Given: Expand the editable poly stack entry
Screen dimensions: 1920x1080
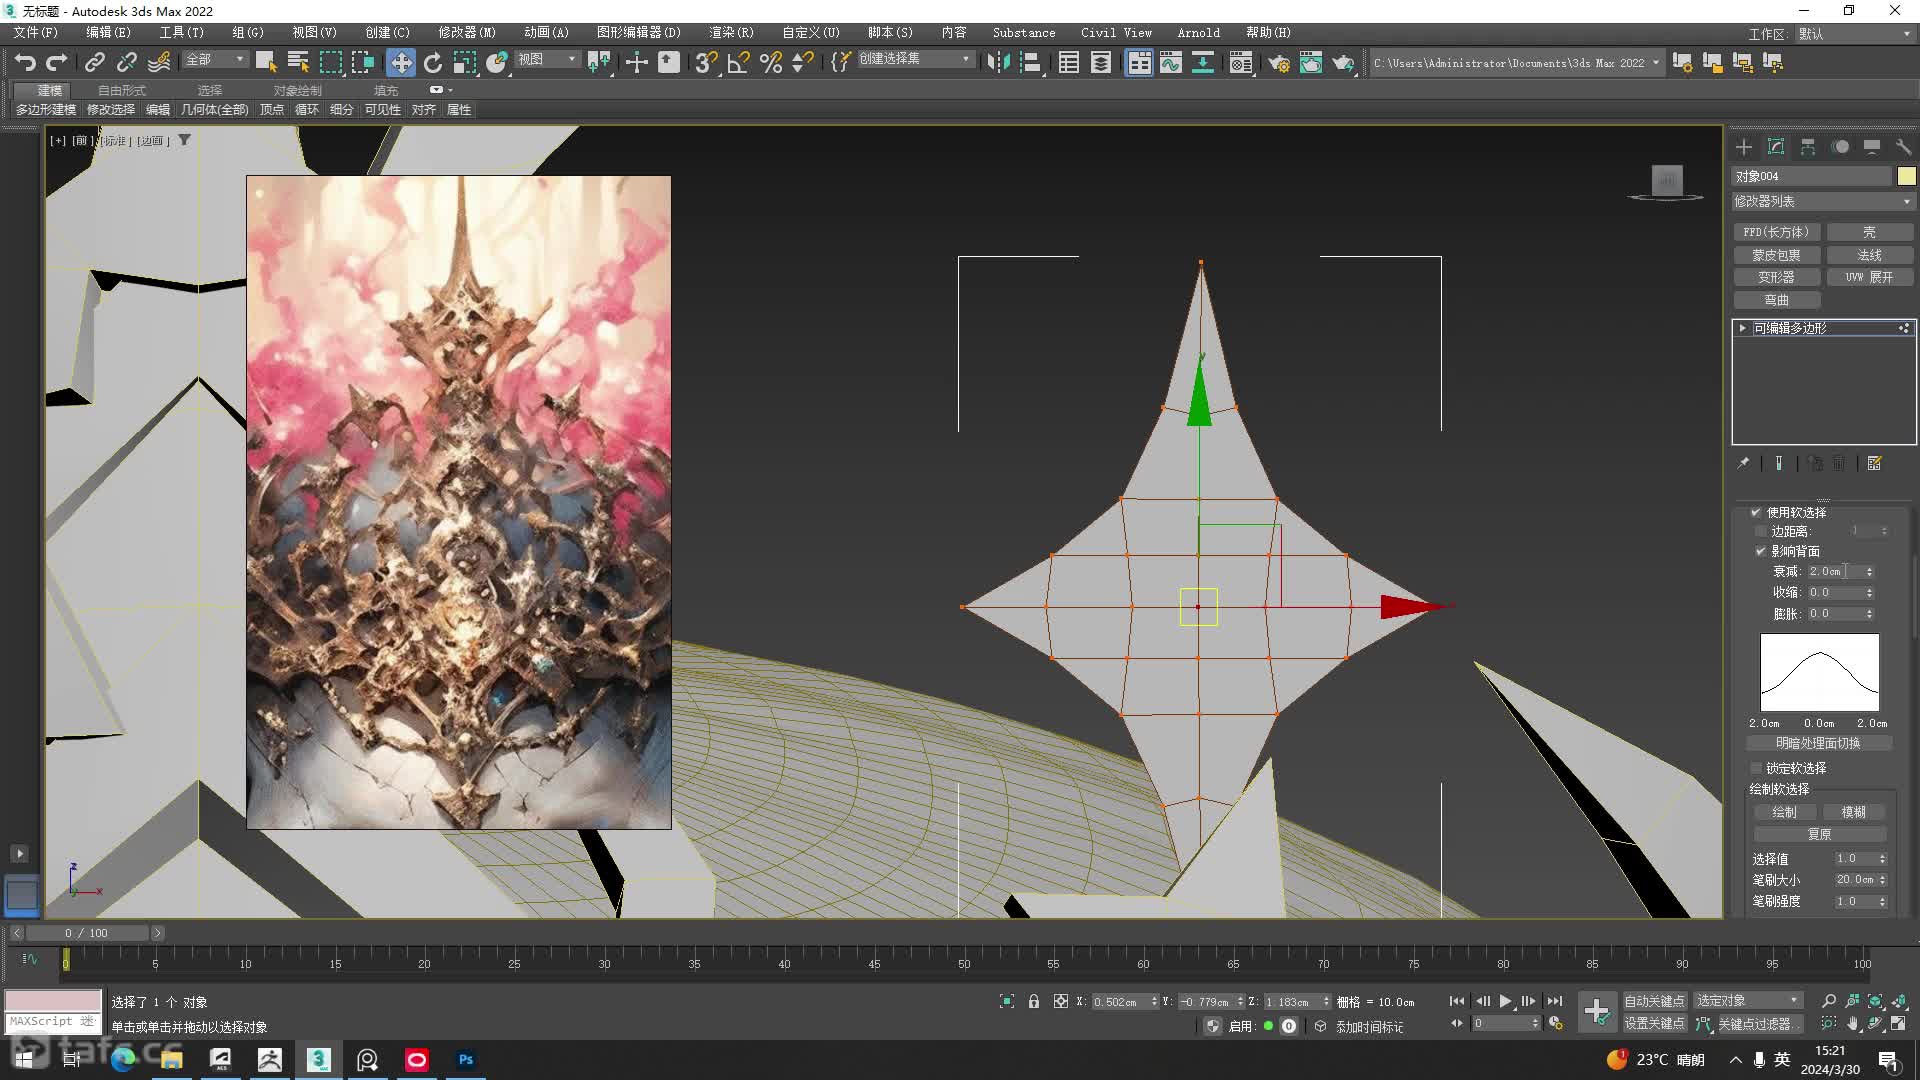Looking at the screenshot, I should pyautogui.click(x=1742, y=328).
